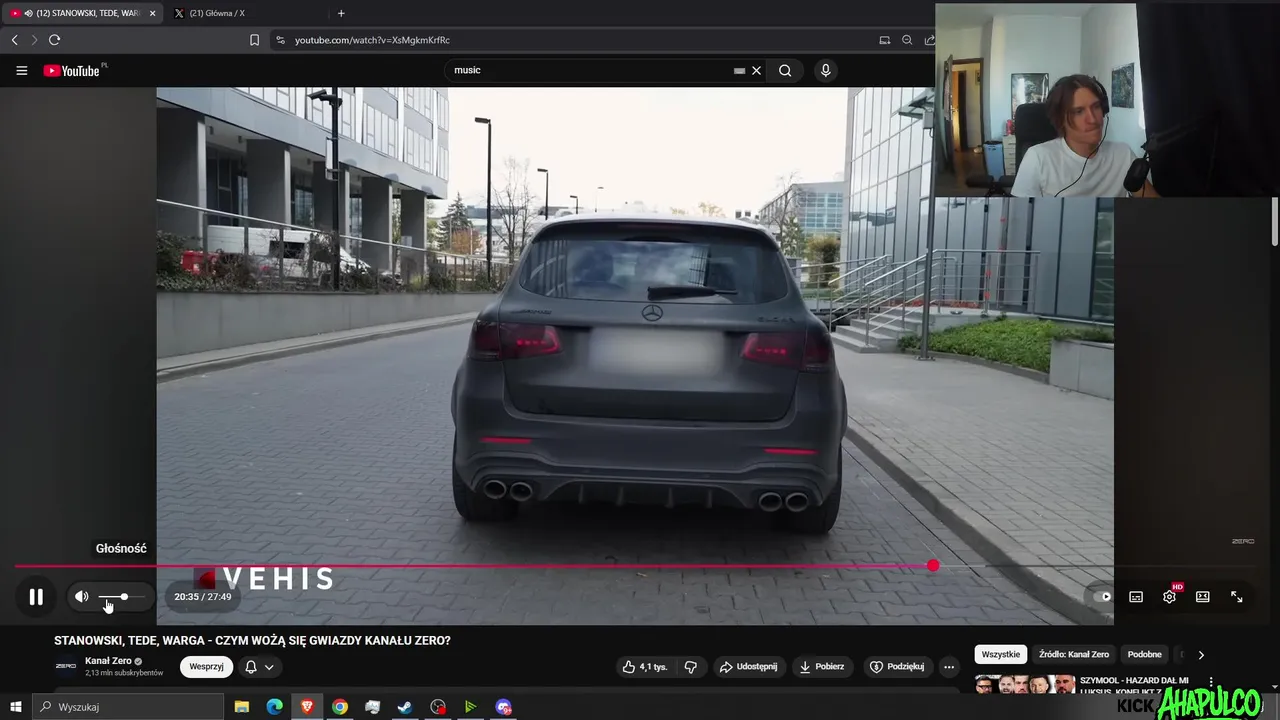Select the STANOWSKI, TEDE YouTube tab
Screen dimensions: 1280x720
(82, 13)
